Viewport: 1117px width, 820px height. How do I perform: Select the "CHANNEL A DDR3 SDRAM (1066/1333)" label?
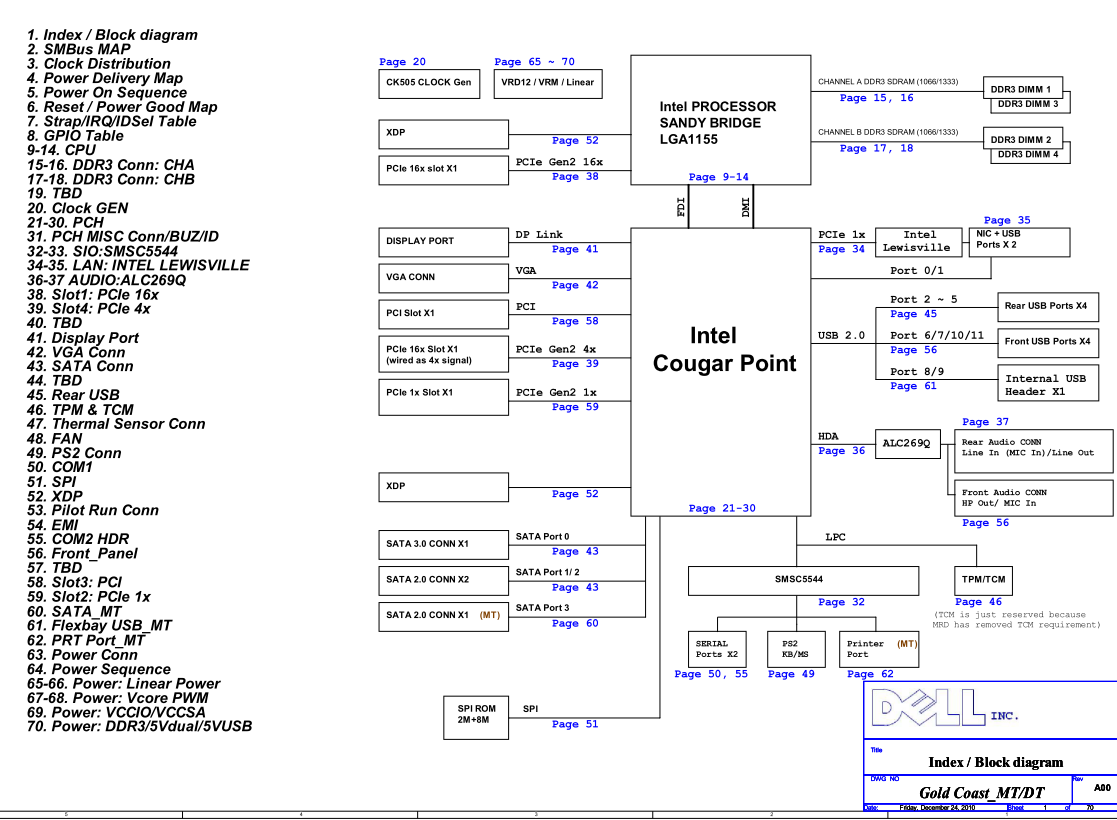point(888,82)
